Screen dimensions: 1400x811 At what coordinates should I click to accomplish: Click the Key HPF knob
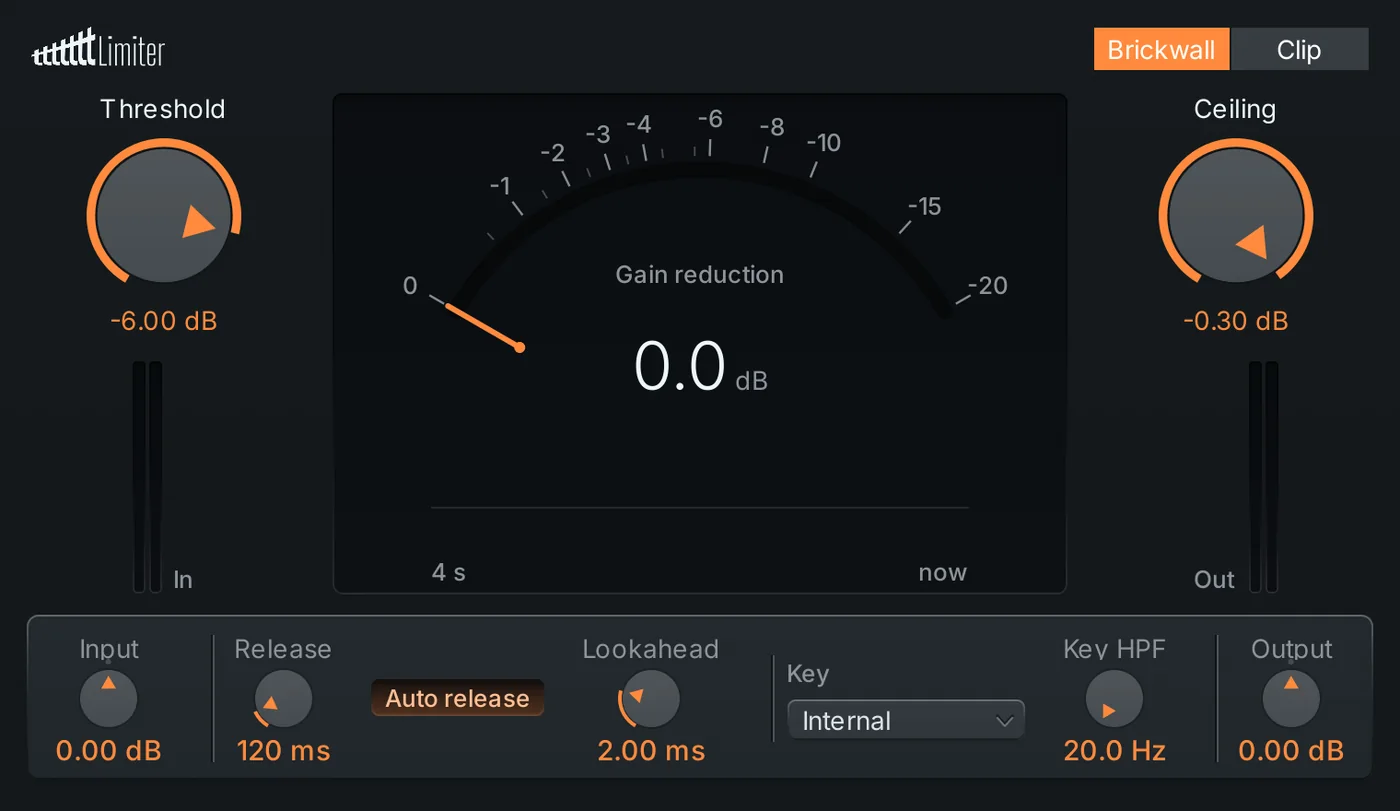click(x=1114, y=698)
